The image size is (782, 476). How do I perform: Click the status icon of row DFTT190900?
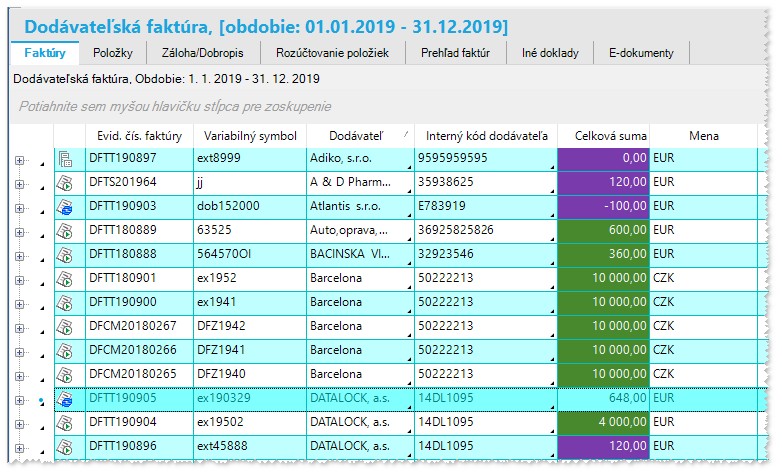tap(64, 303)
